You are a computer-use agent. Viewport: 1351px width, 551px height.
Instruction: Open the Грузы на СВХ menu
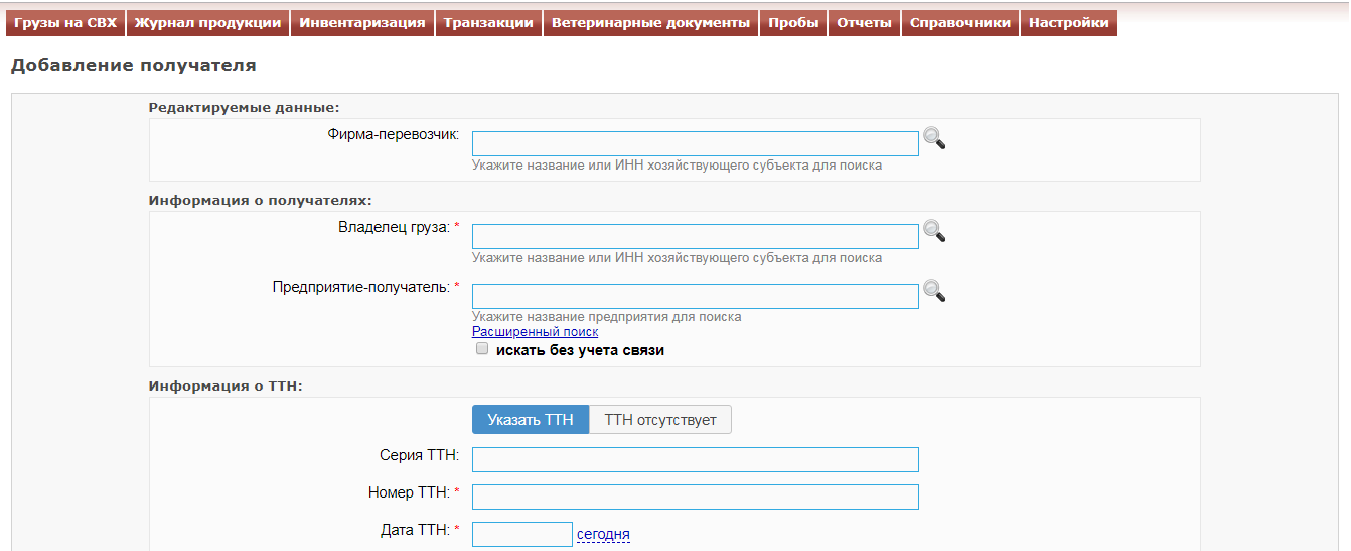(x=65, y=23)
